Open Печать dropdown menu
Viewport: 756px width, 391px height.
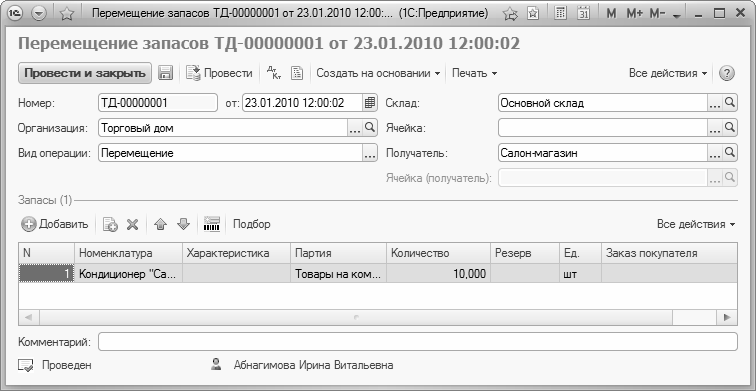(474, 73)
